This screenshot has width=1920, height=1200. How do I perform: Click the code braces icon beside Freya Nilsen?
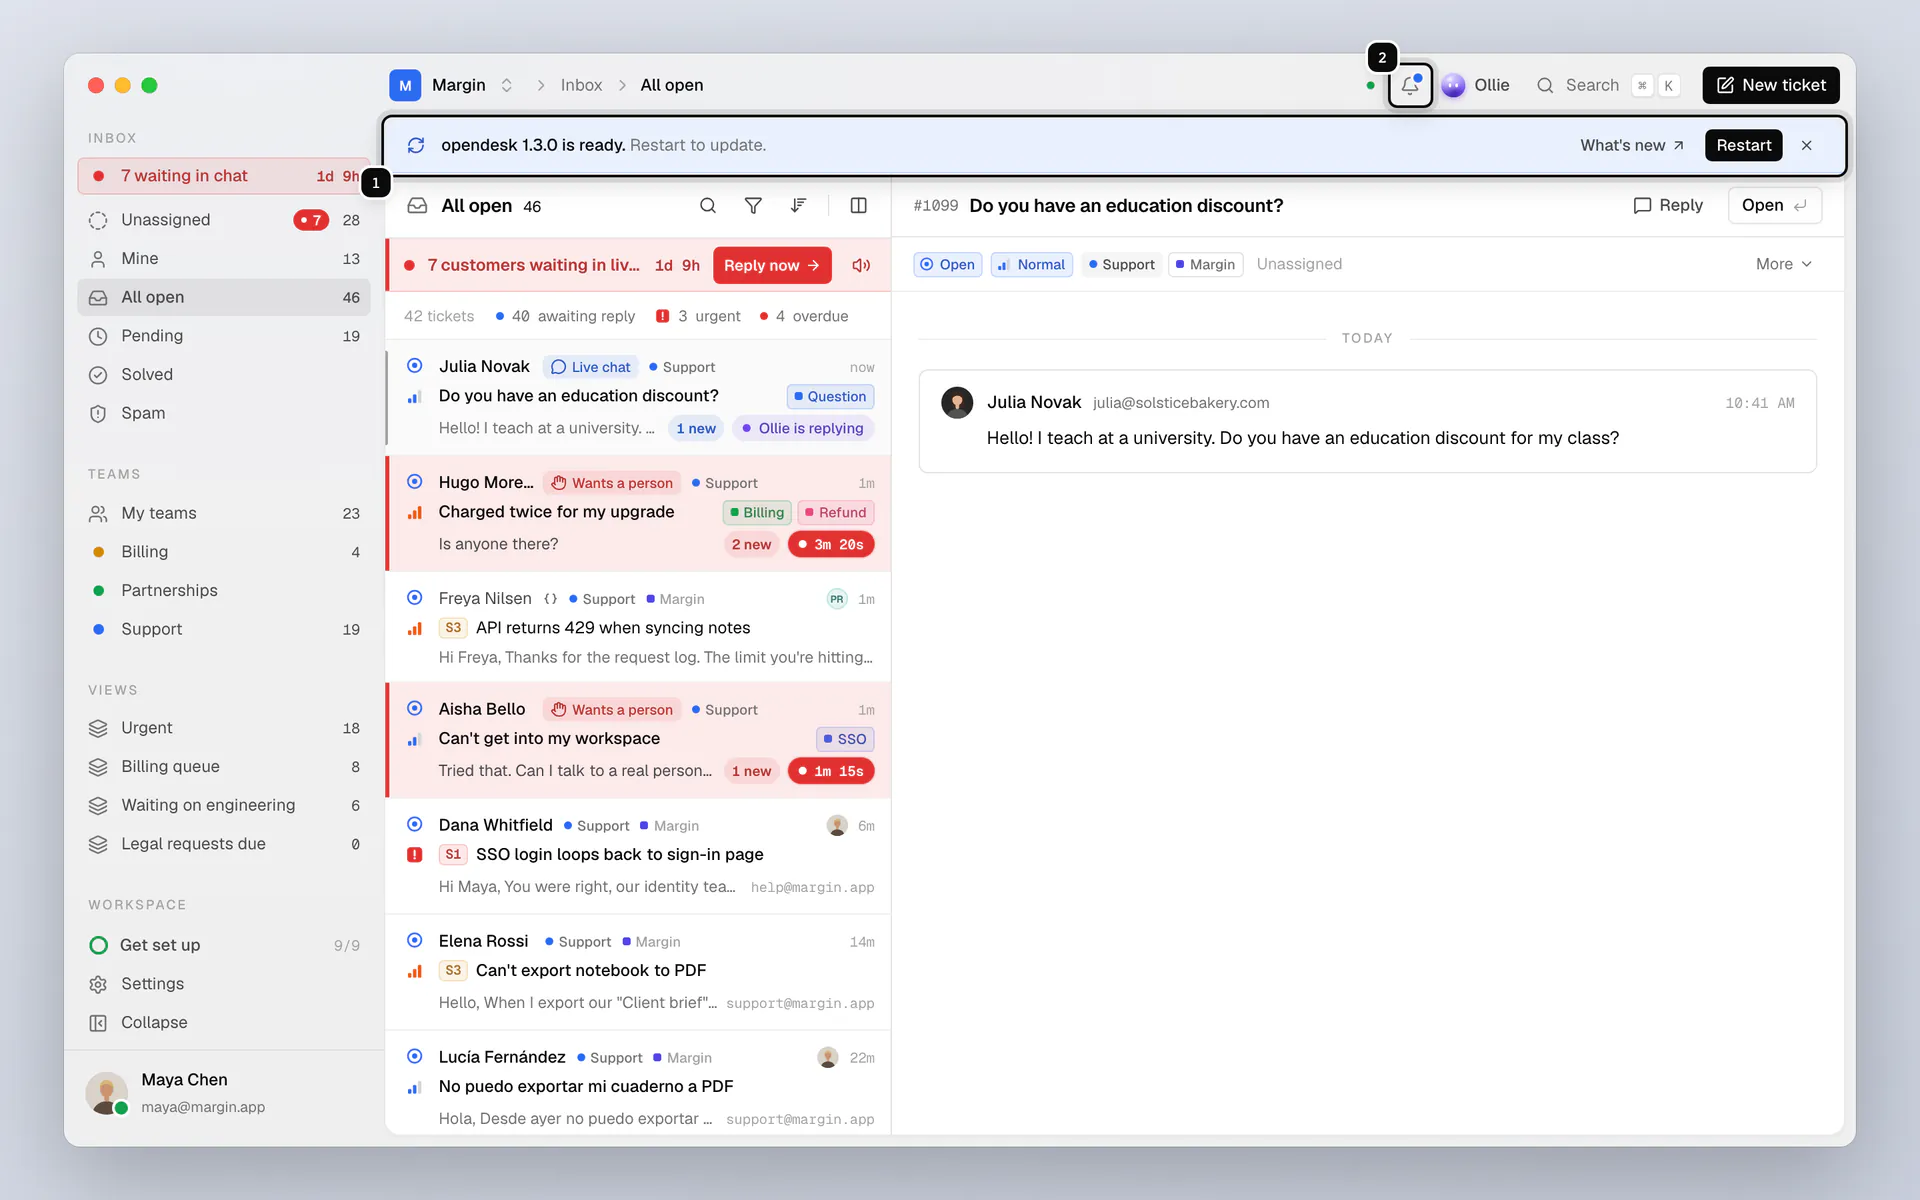pyautogui.click(x=550, y=599)
